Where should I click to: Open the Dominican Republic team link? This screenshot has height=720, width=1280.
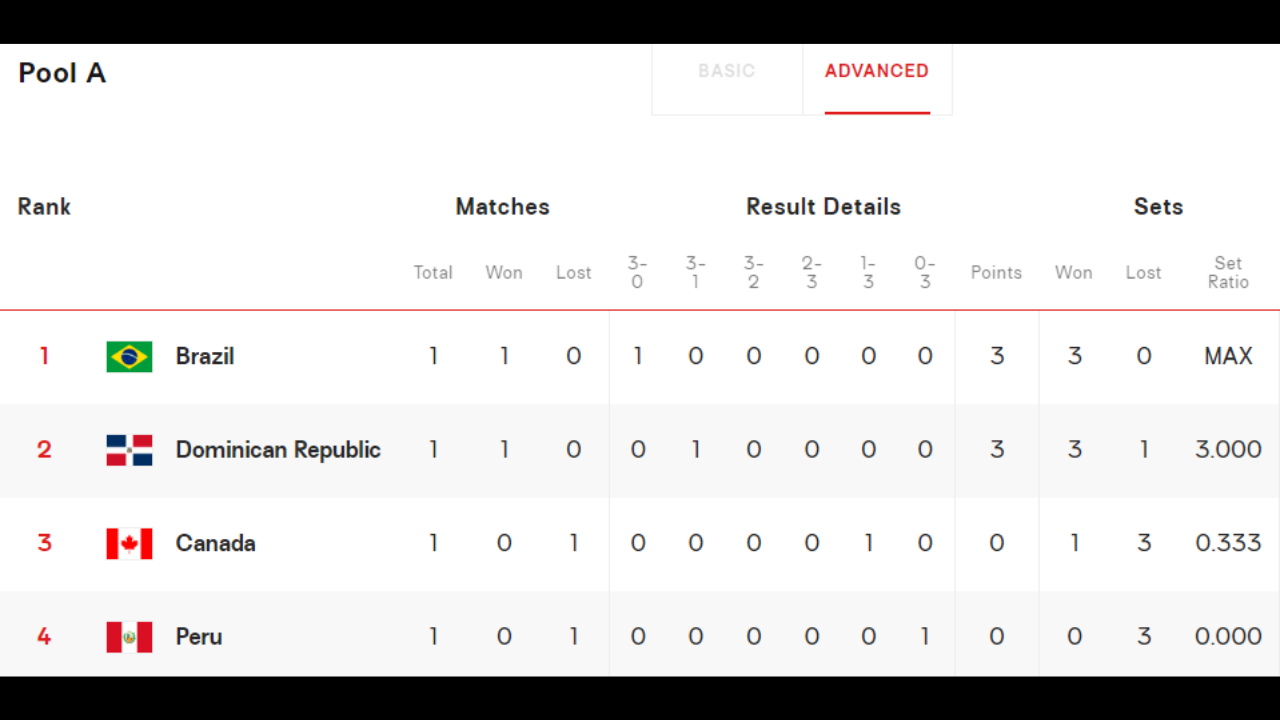pyautogui.click(x=278, y=450)
